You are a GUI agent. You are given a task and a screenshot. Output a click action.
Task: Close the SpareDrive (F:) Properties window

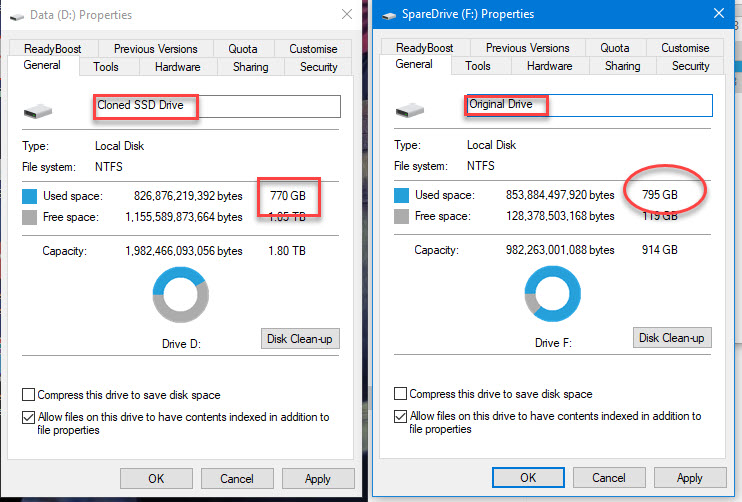click(x=719, y=13)
